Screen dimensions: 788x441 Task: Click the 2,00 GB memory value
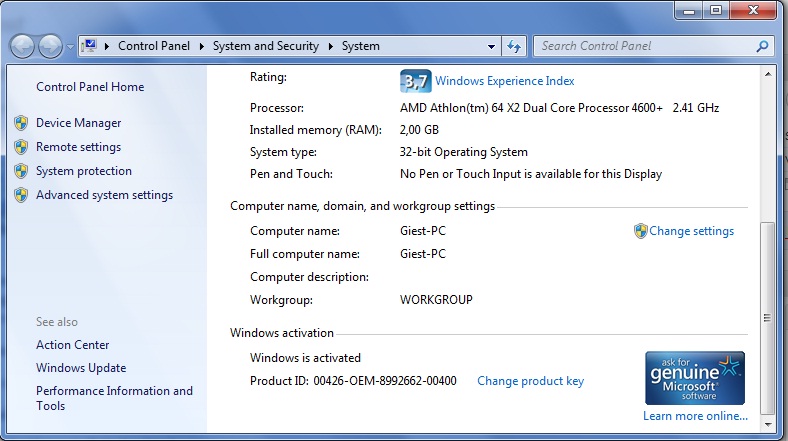point(419,130)
